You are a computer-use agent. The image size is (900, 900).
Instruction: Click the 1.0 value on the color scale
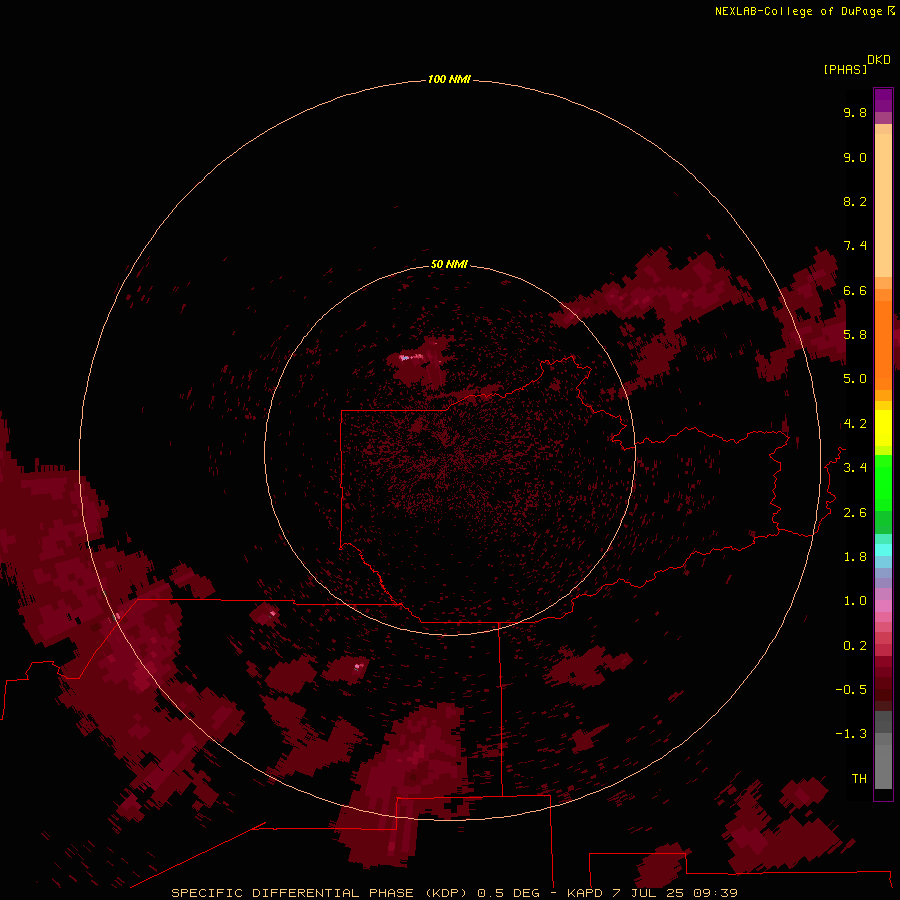click(855, 601)
